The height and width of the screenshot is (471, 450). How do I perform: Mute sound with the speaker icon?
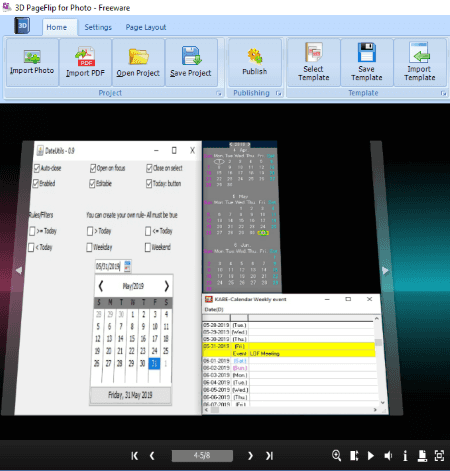pos(388,456)
